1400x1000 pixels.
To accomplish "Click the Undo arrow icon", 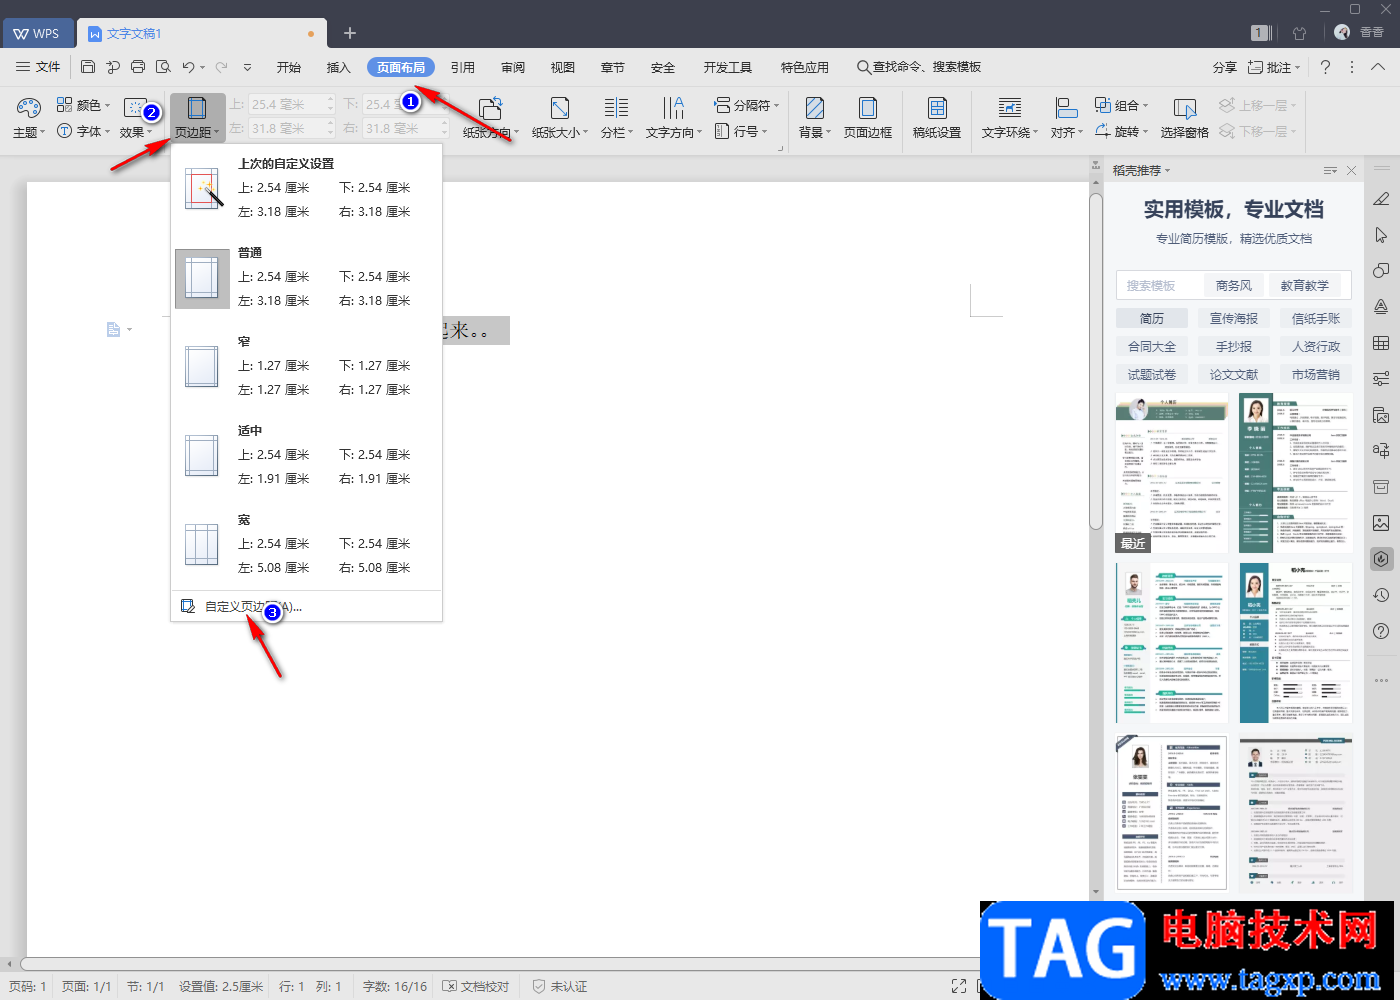I will pyautogui.click(x=188, y=67).
